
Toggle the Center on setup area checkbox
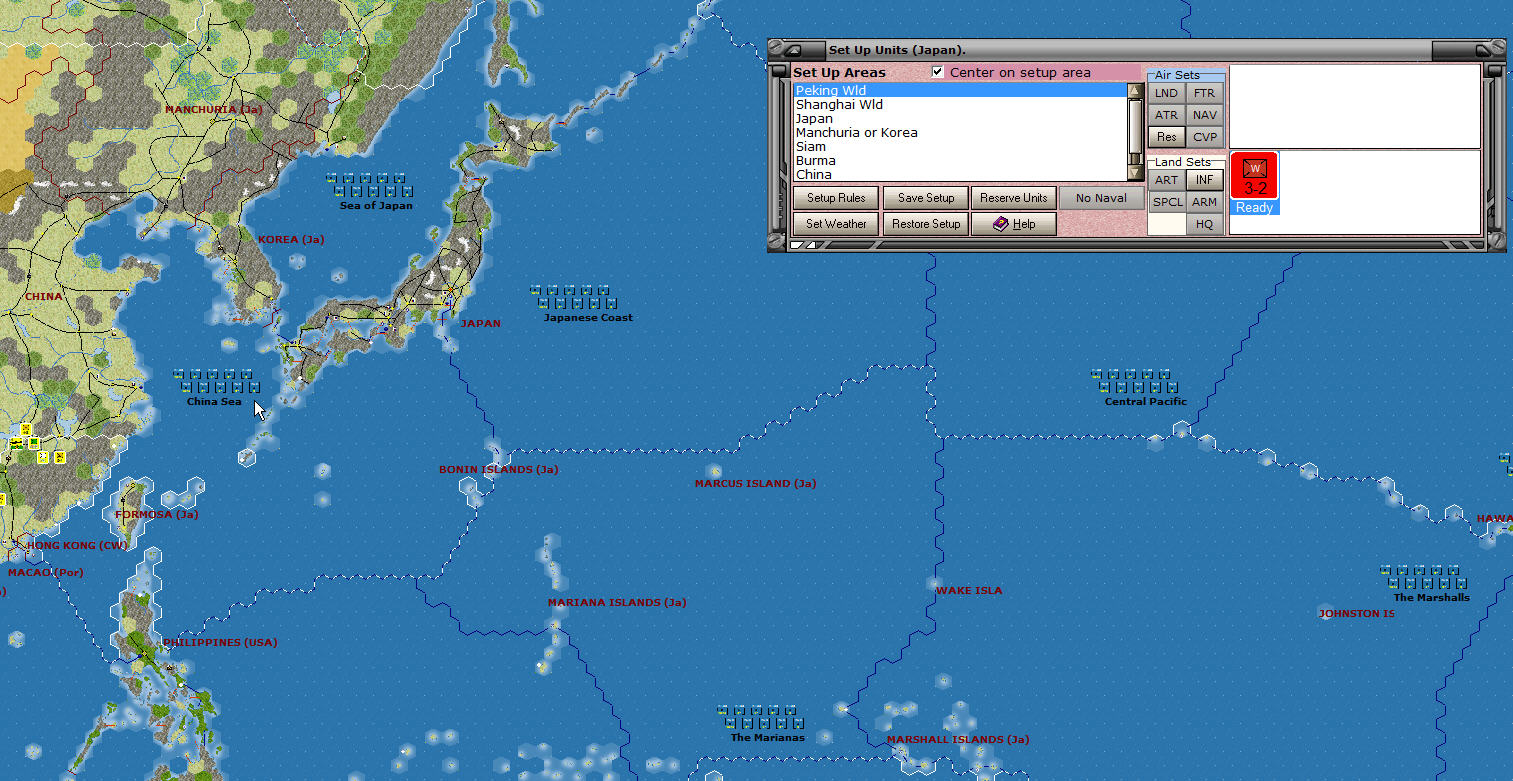click(x=938, y=72)
